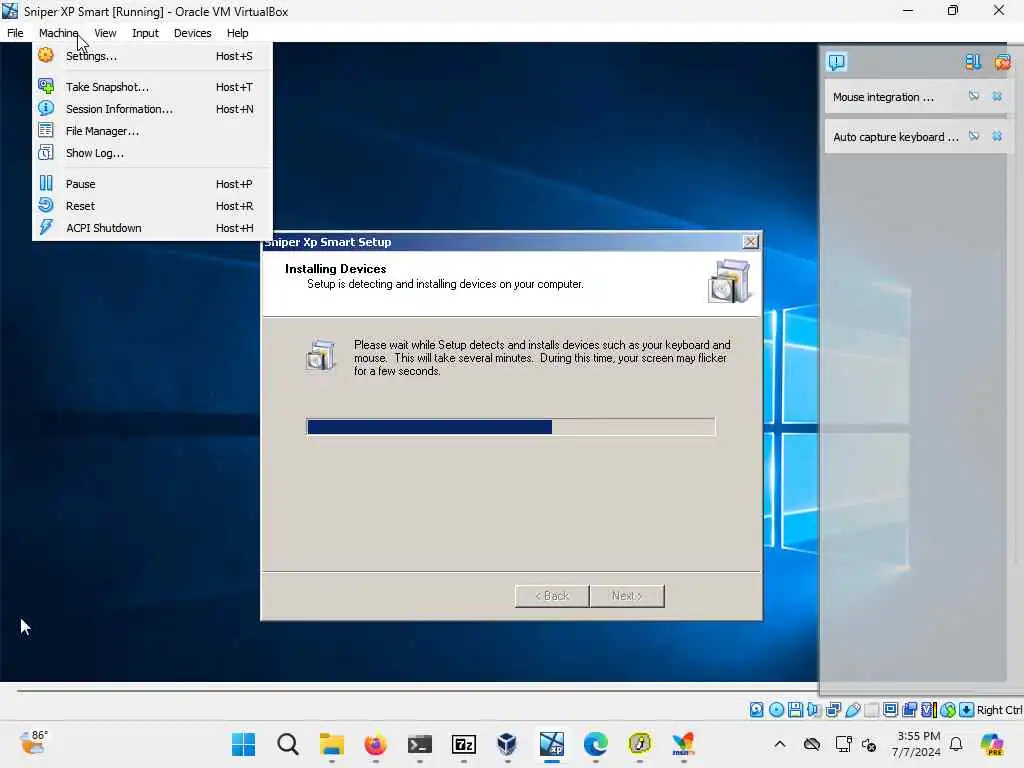Choose Settings... from the Machine menu
The width and height of the screenshot is (1024, 768).
pos(152,56)
